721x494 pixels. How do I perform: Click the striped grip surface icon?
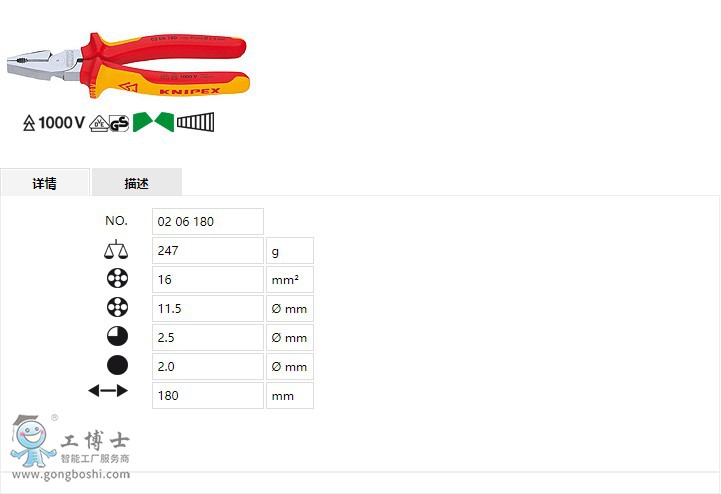195,122
